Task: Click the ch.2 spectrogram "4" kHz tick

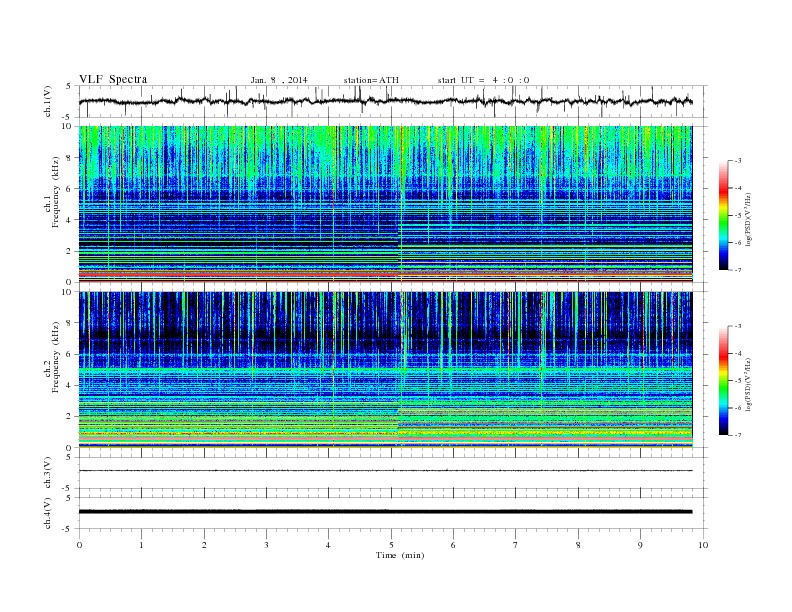Action: [70, 385]
